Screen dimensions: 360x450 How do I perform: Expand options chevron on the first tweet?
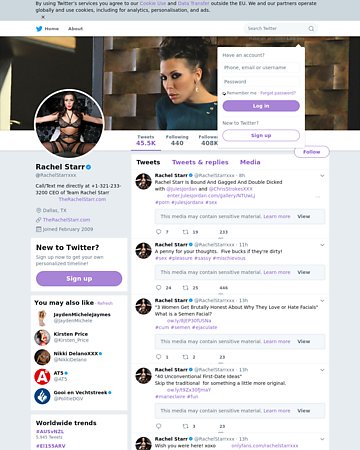[322, 176]
